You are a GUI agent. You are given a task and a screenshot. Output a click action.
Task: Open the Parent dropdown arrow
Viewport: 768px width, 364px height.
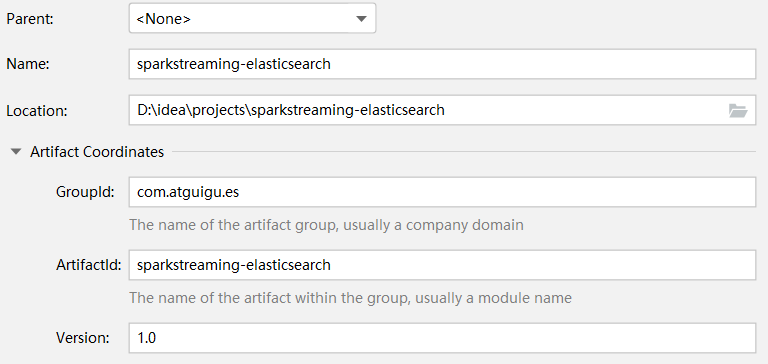(x=361, y=19)
